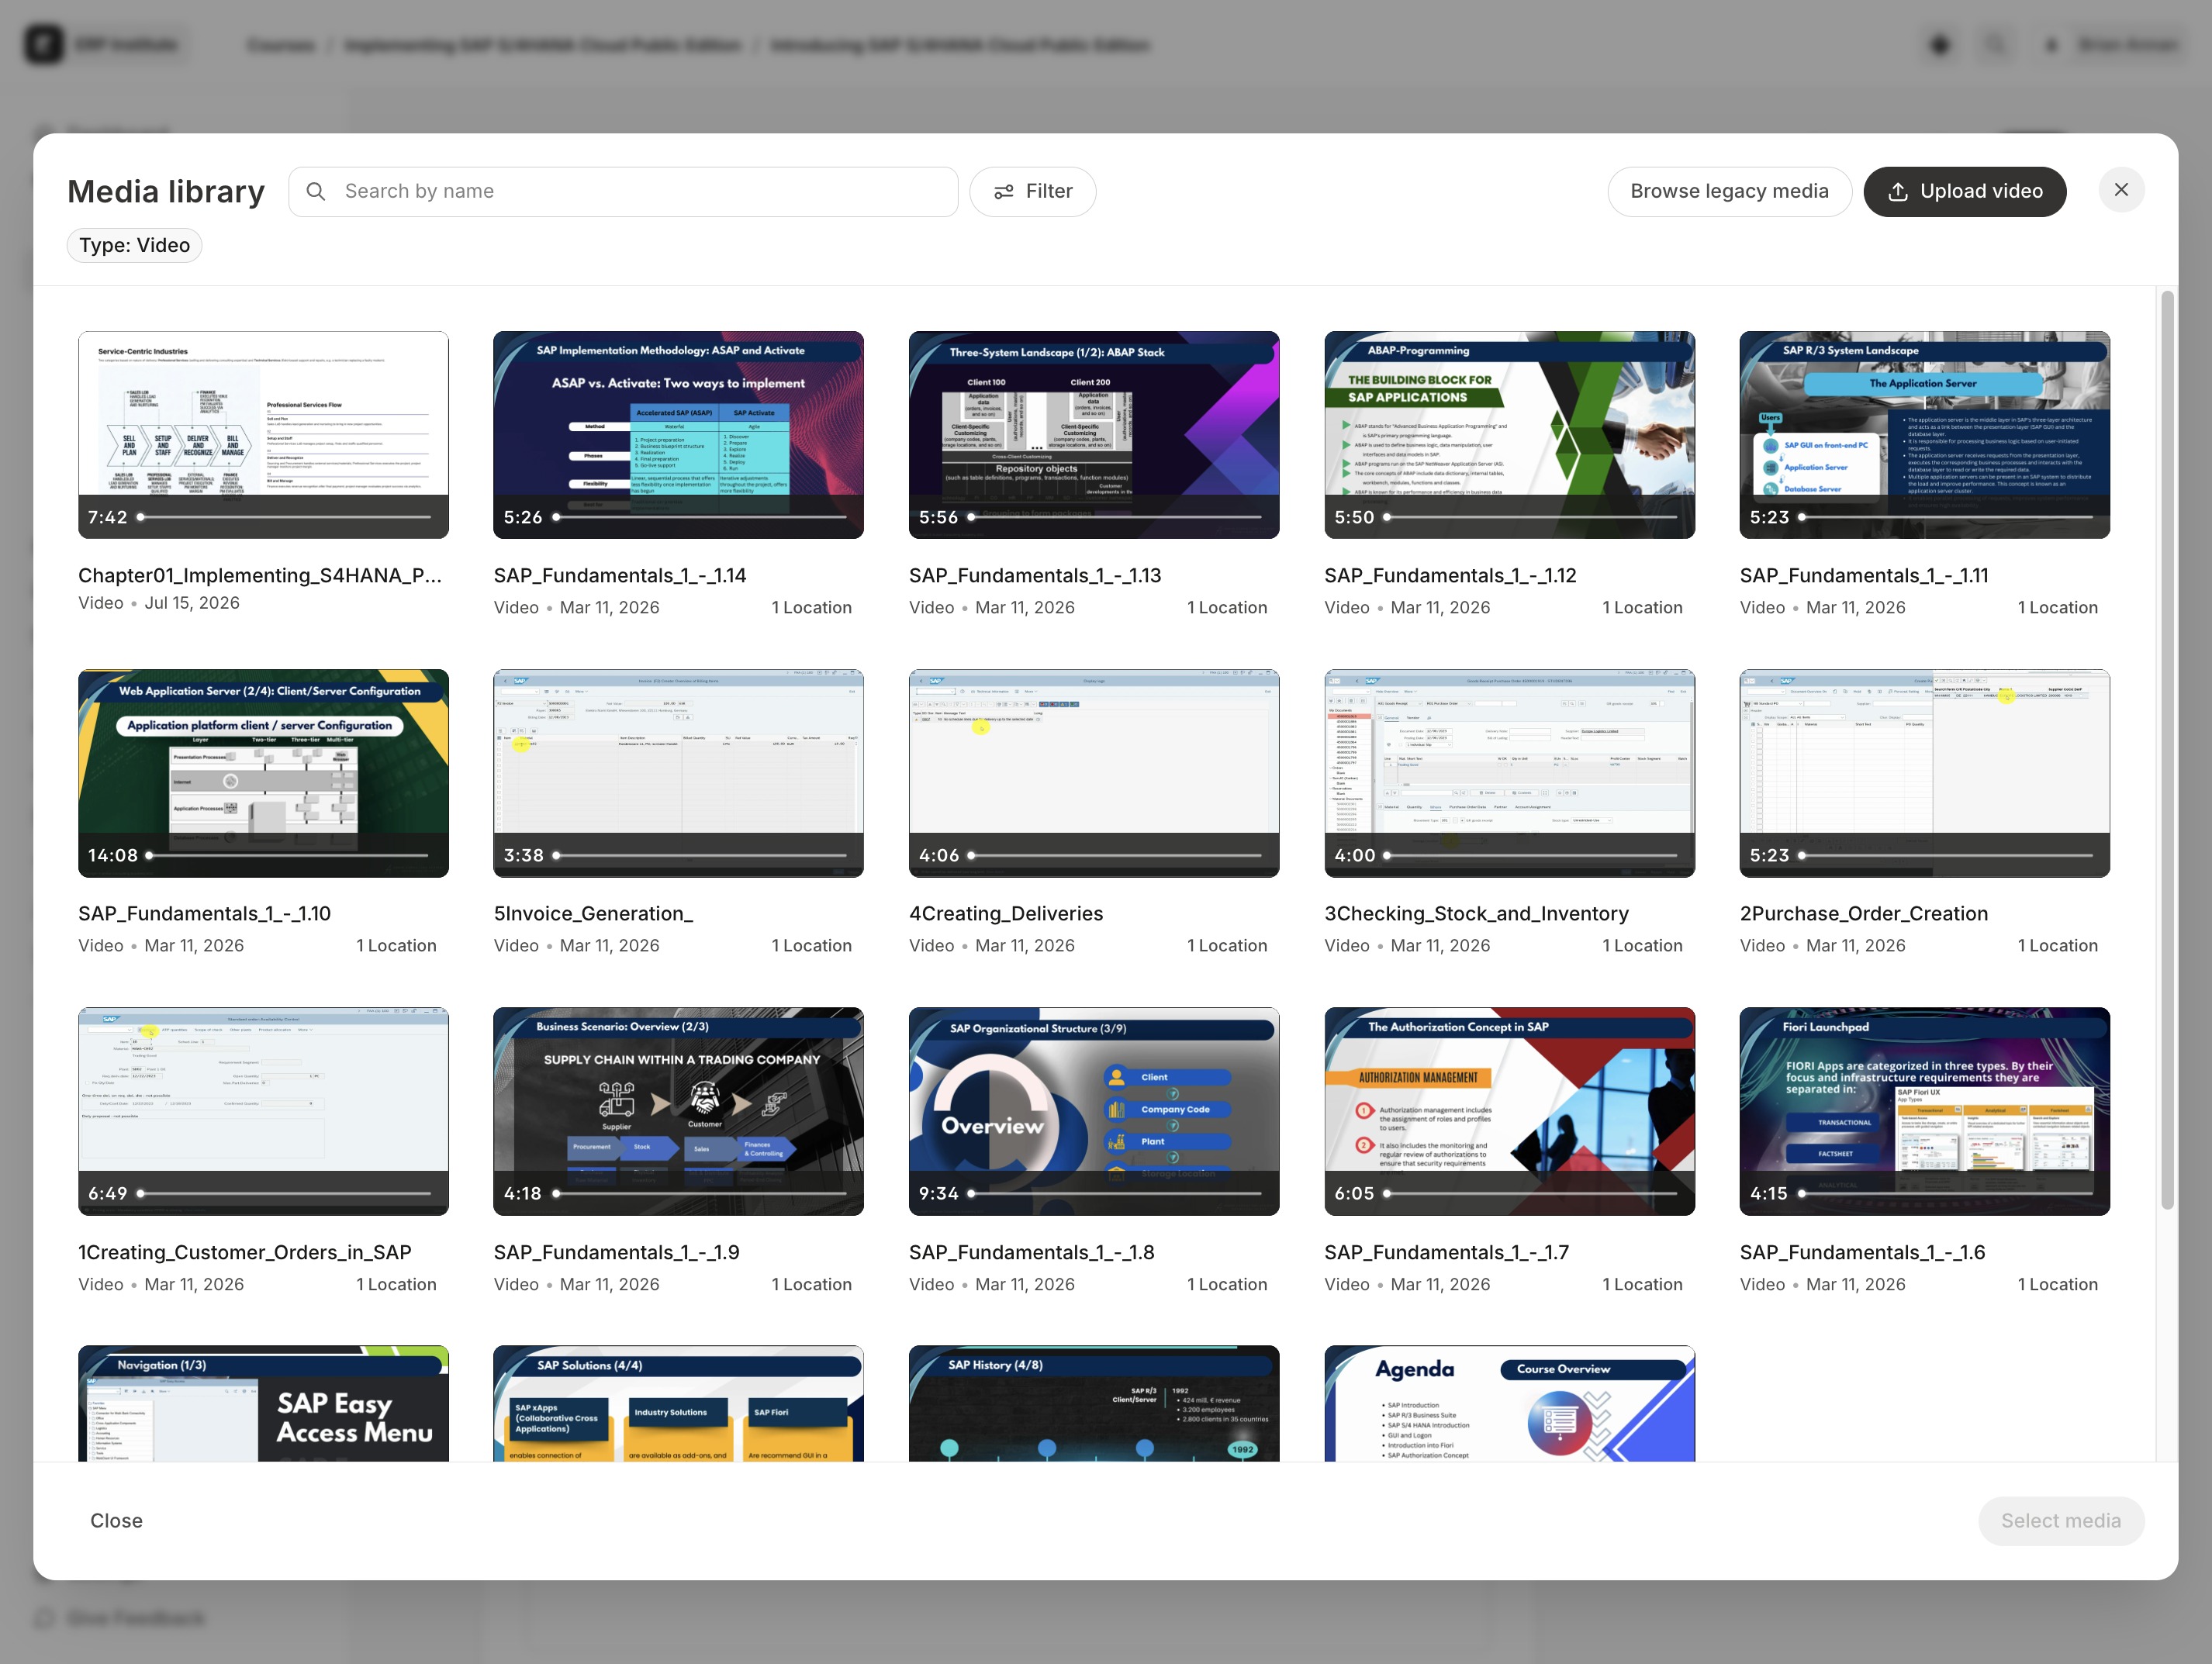Click '1 Location' under 1Creating_Customer_Orders_in_SAP
Image resolution: width=2212 pixels, height=1664 pixels.
click(x=397, y=1284)
